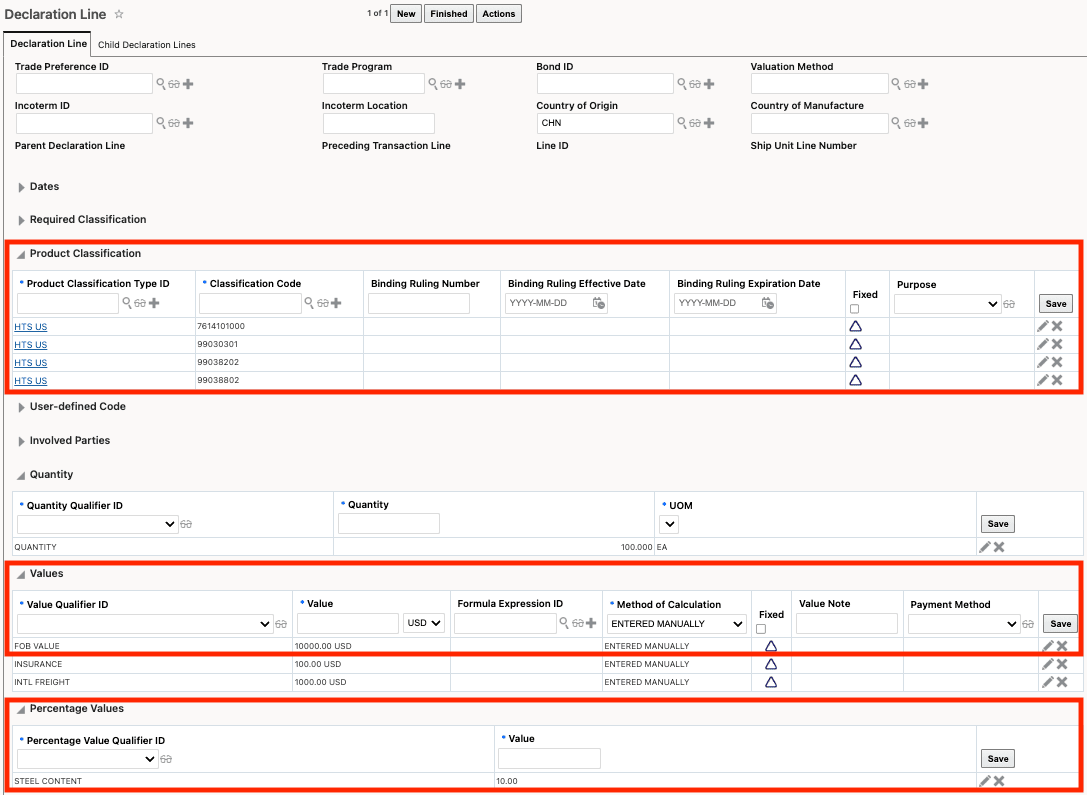Image resolution: width=1087 pixels, height=795 pixels.
Task: View Country of Origin details via glasses icon
Action: (695, 123)
